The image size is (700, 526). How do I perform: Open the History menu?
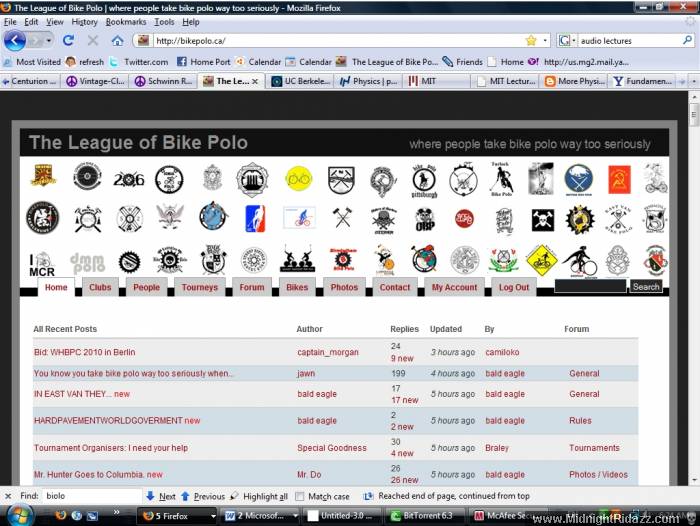pos(84,22)
